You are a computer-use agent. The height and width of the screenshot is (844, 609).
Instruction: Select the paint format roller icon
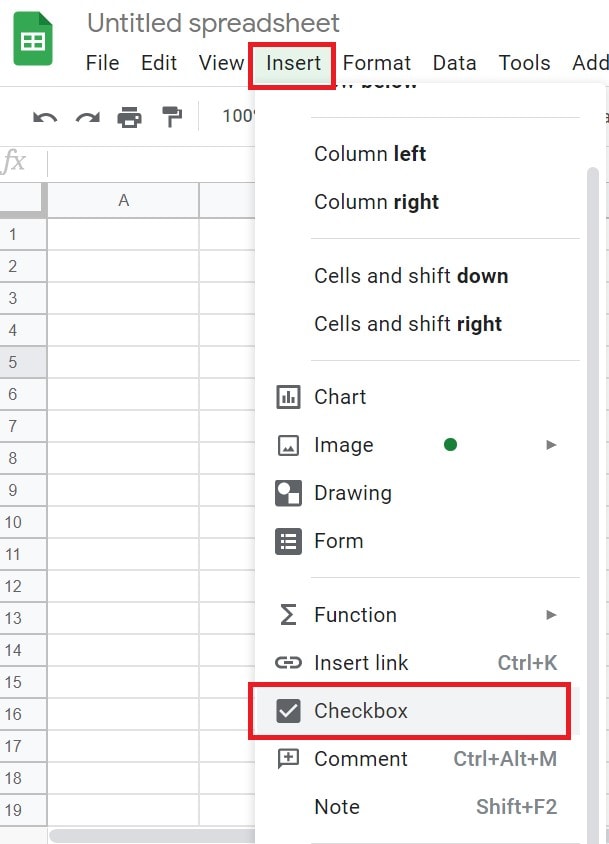[x=172, y=117]
